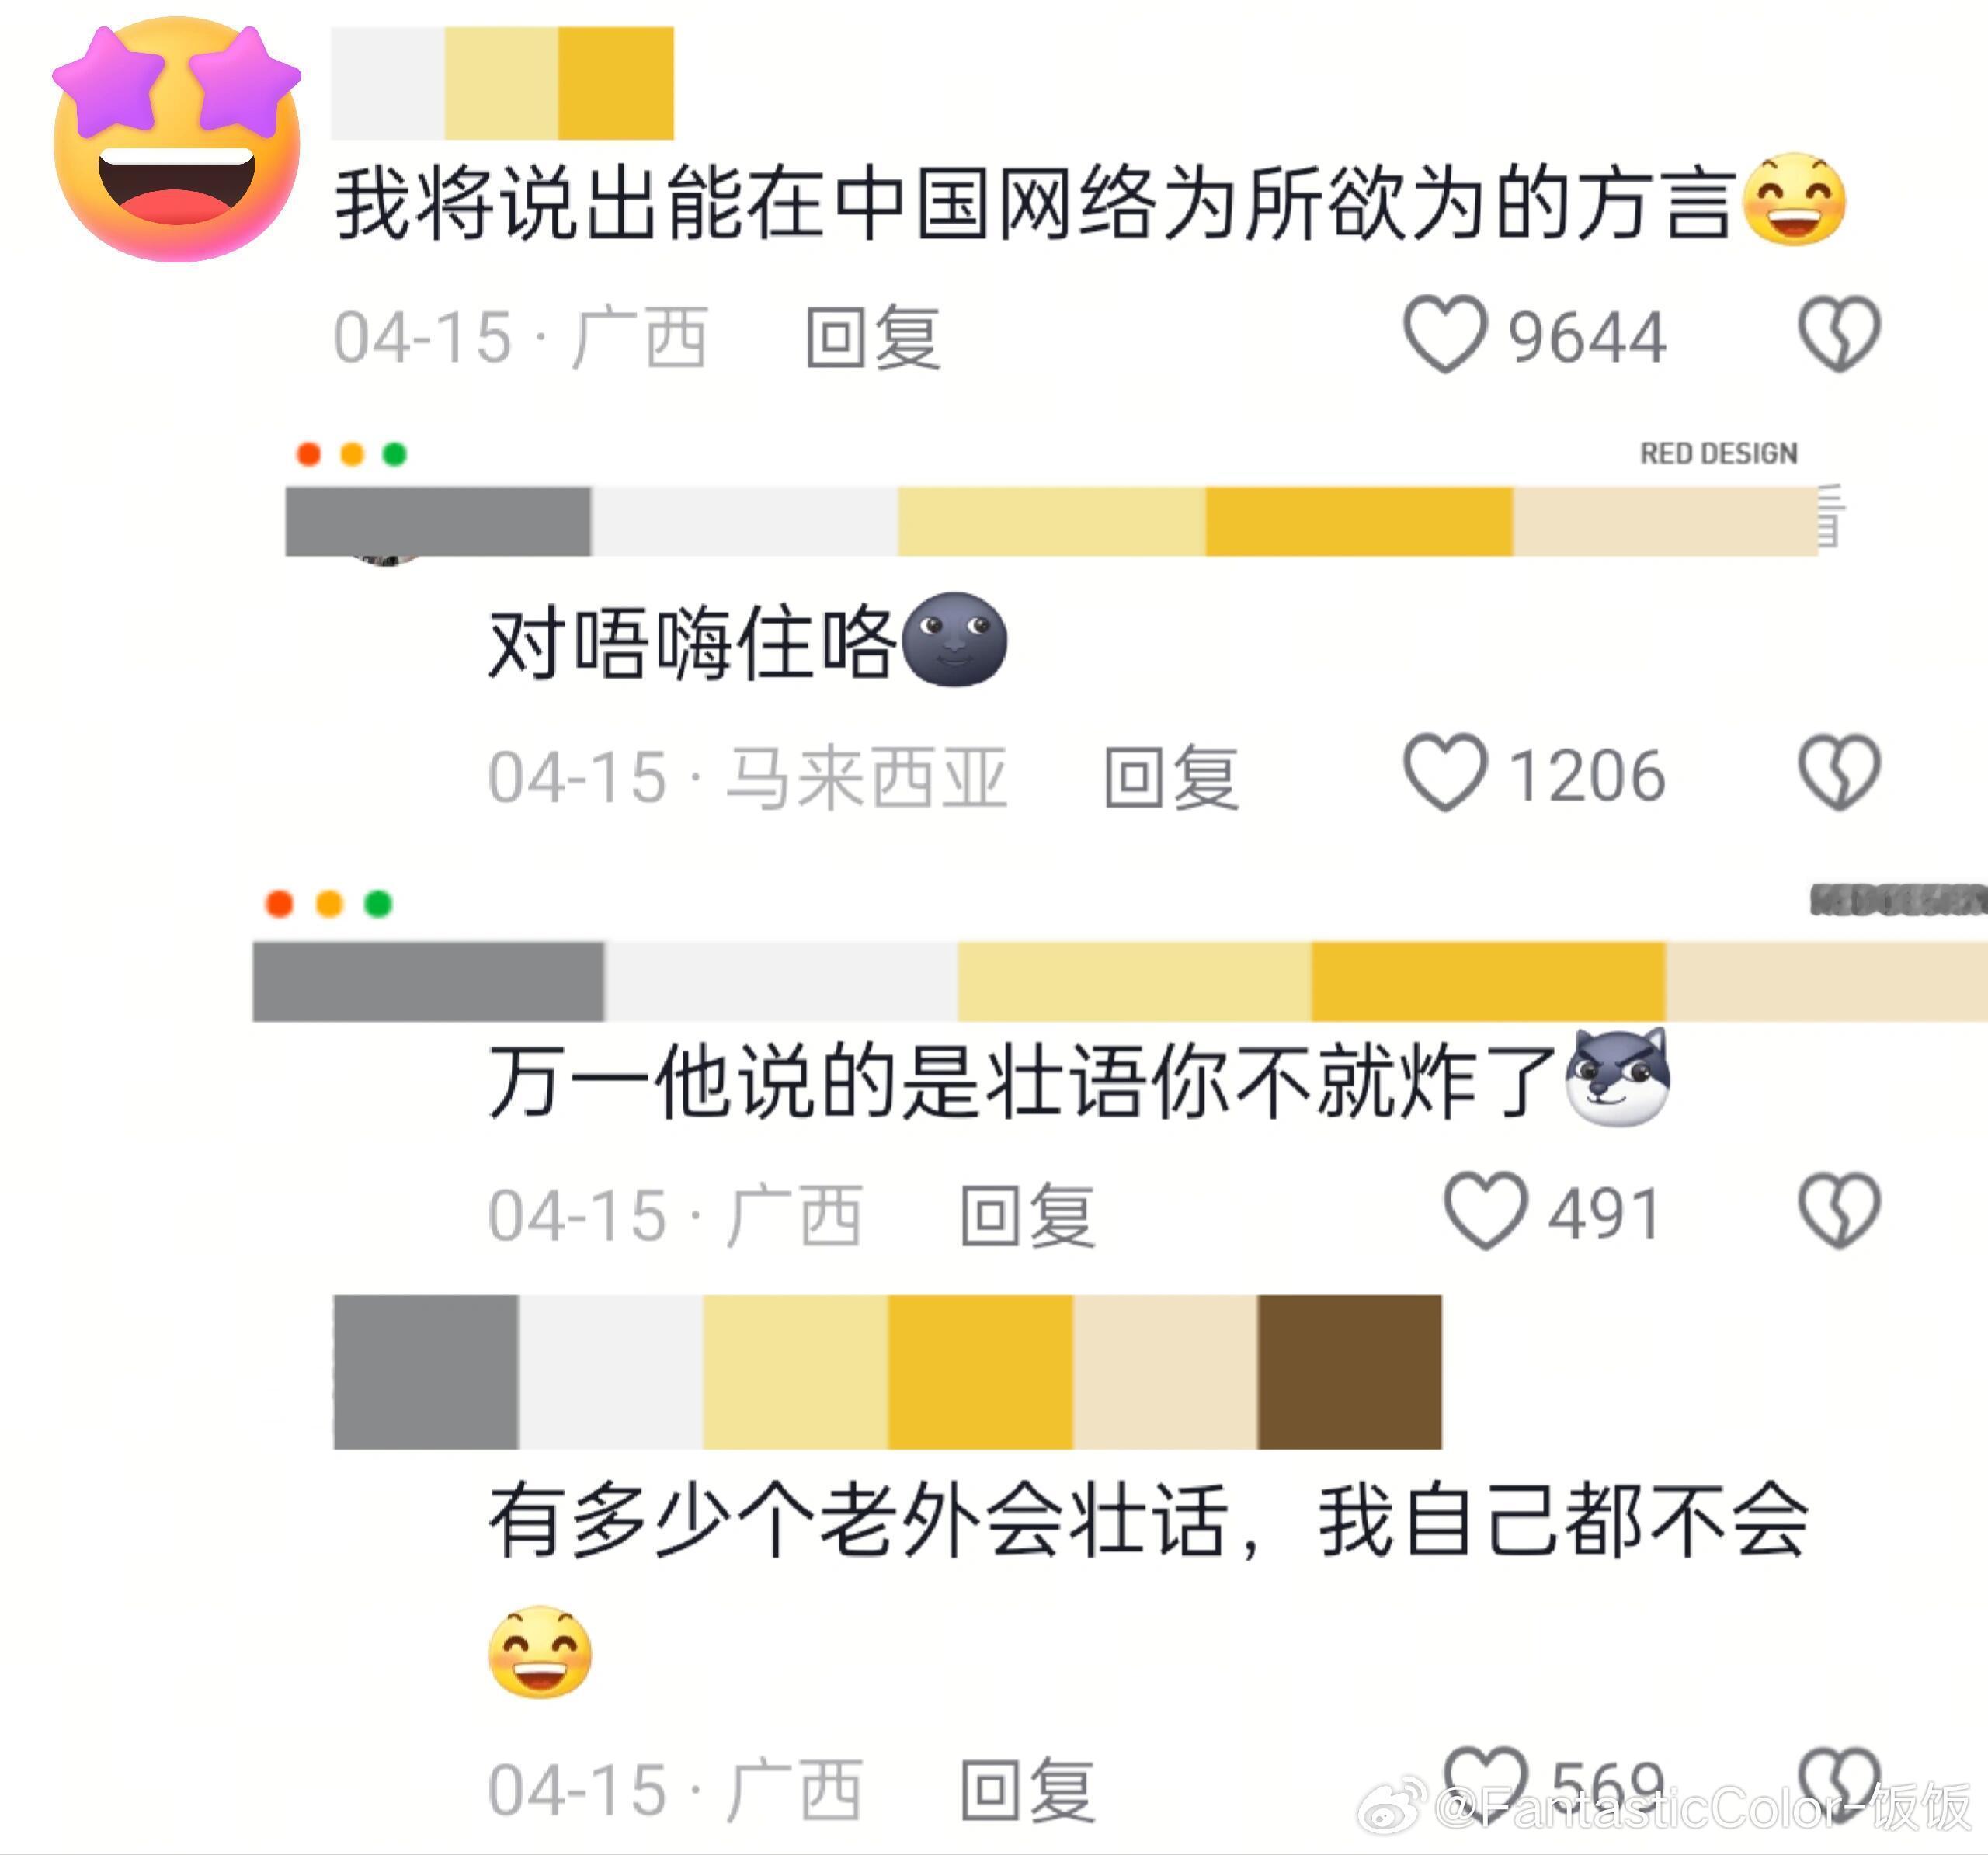
Task: Dislike the 对唔嗨住咯 comment
Action: [1839, 773]
